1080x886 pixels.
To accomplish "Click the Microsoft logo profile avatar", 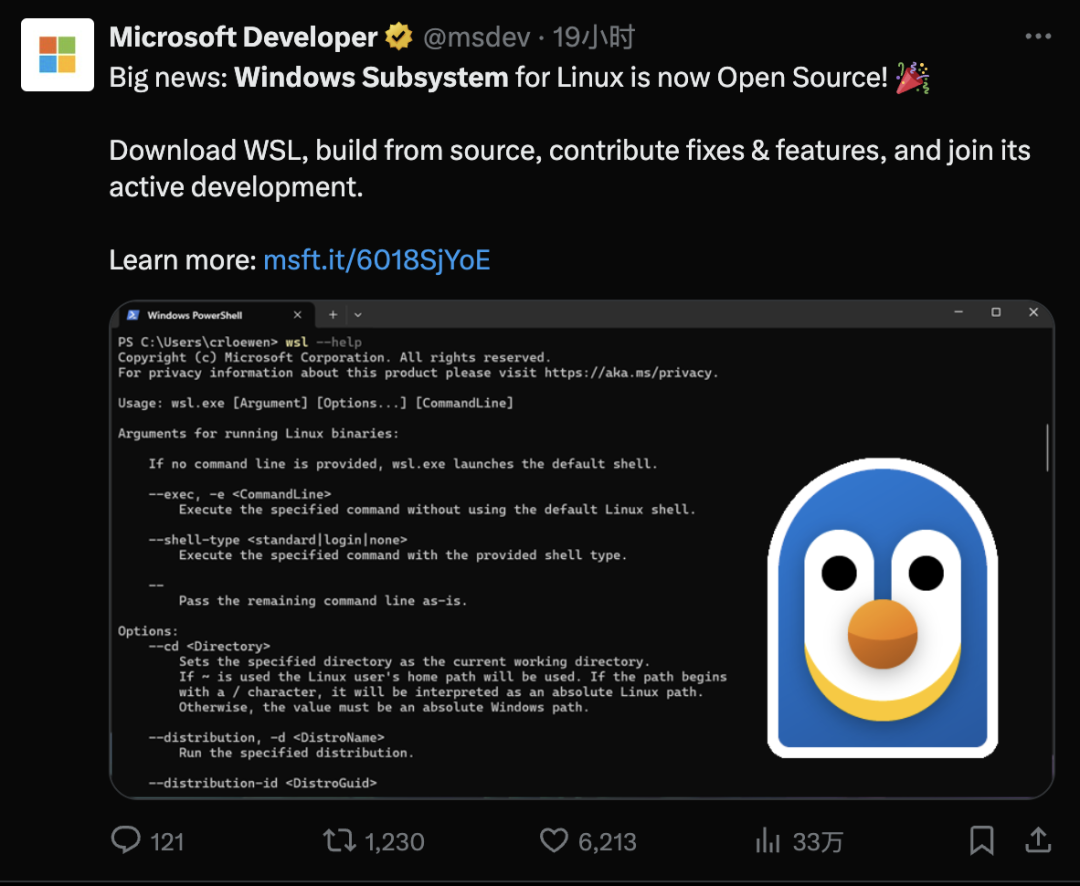I will [57, 55].
